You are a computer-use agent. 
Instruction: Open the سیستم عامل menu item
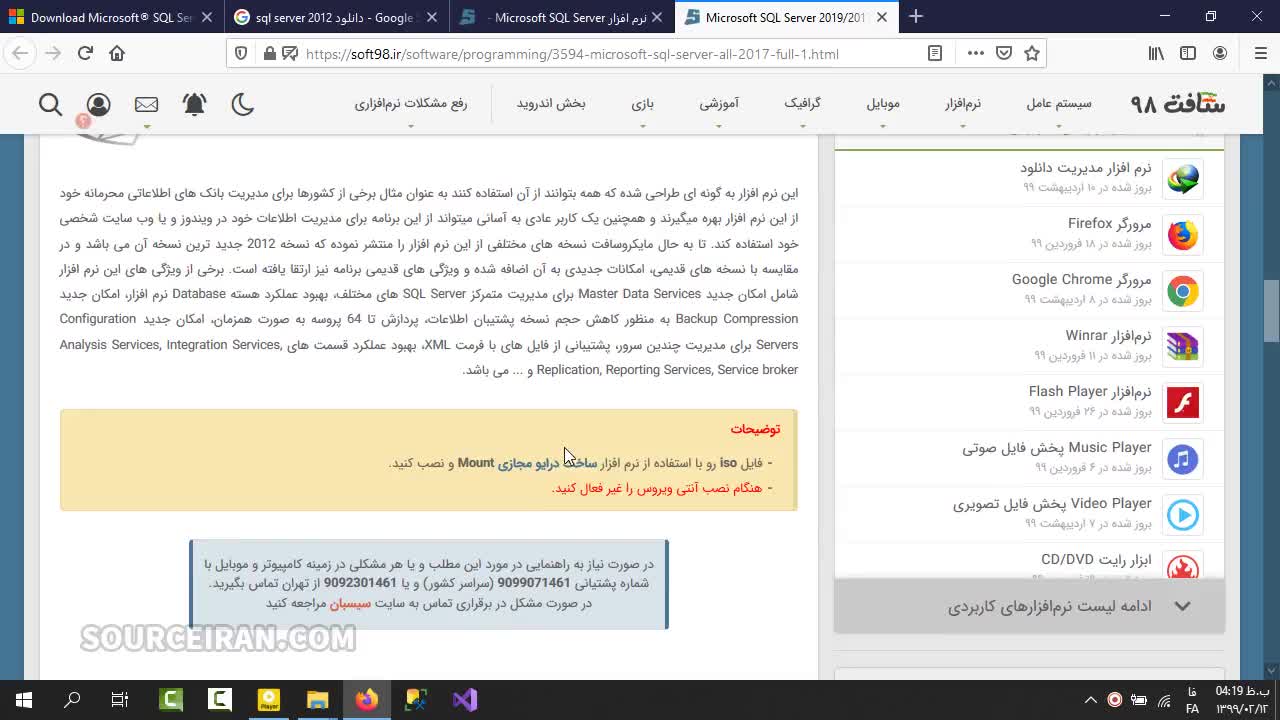[1058, 104]
